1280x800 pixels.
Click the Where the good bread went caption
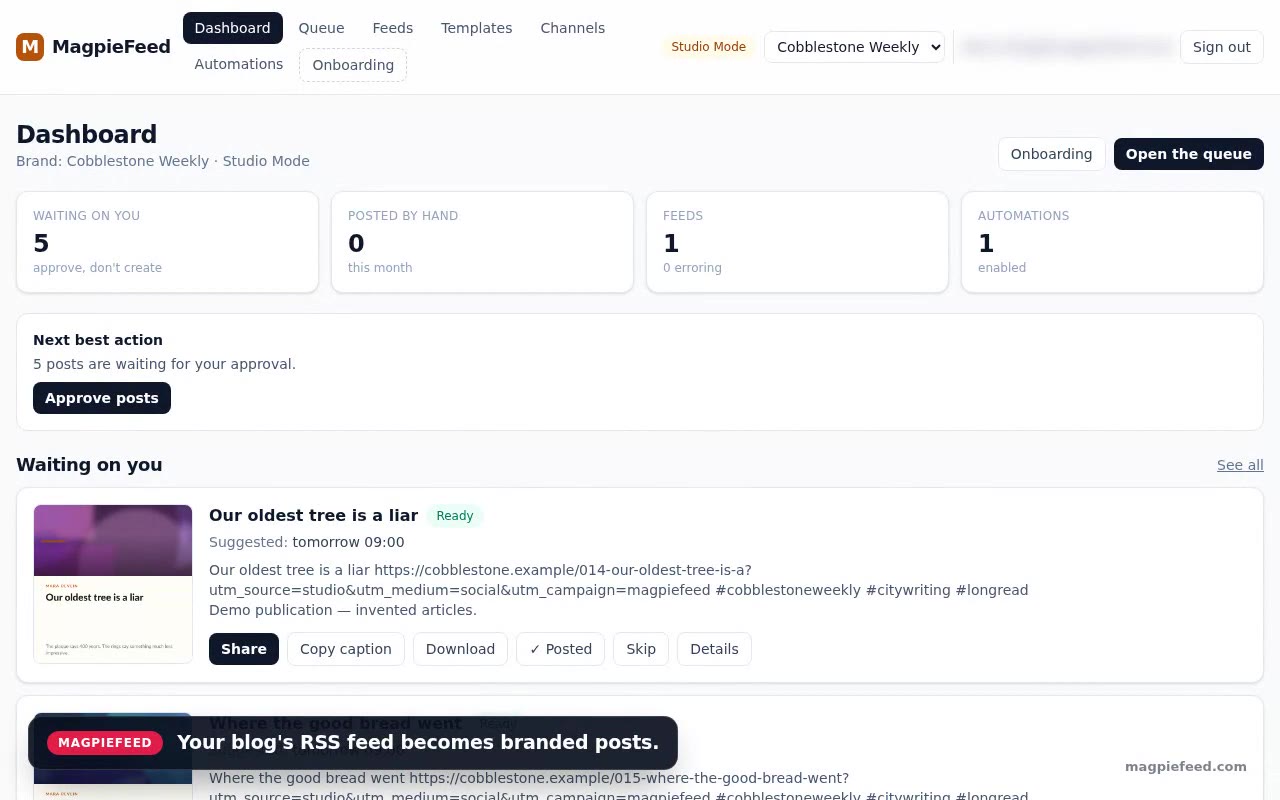[x=619, y=787]
